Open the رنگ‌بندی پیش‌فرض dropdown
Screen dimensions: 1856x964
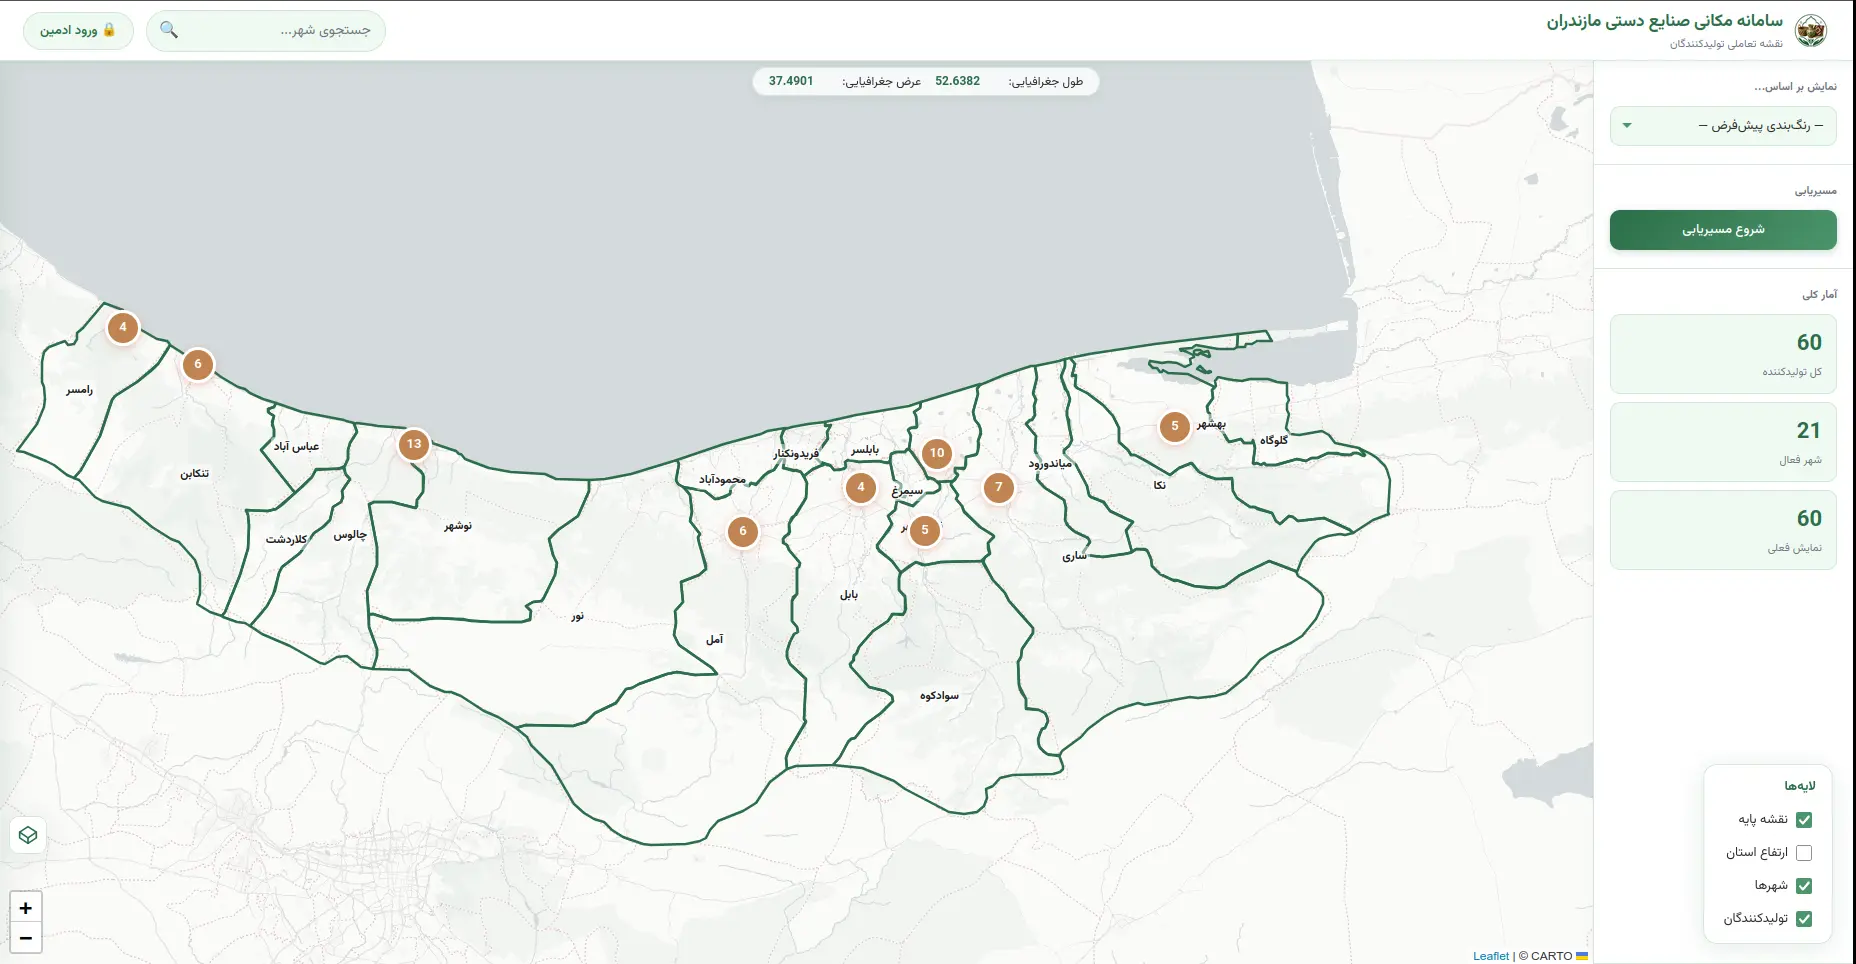pyautogui.click(x=1723, y=126)
